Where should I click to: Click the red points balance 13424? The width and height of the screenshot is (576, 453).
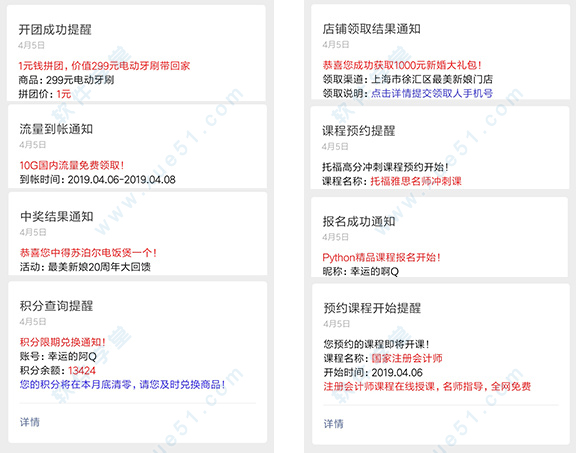pyautogui.click(x=82, y=370)
